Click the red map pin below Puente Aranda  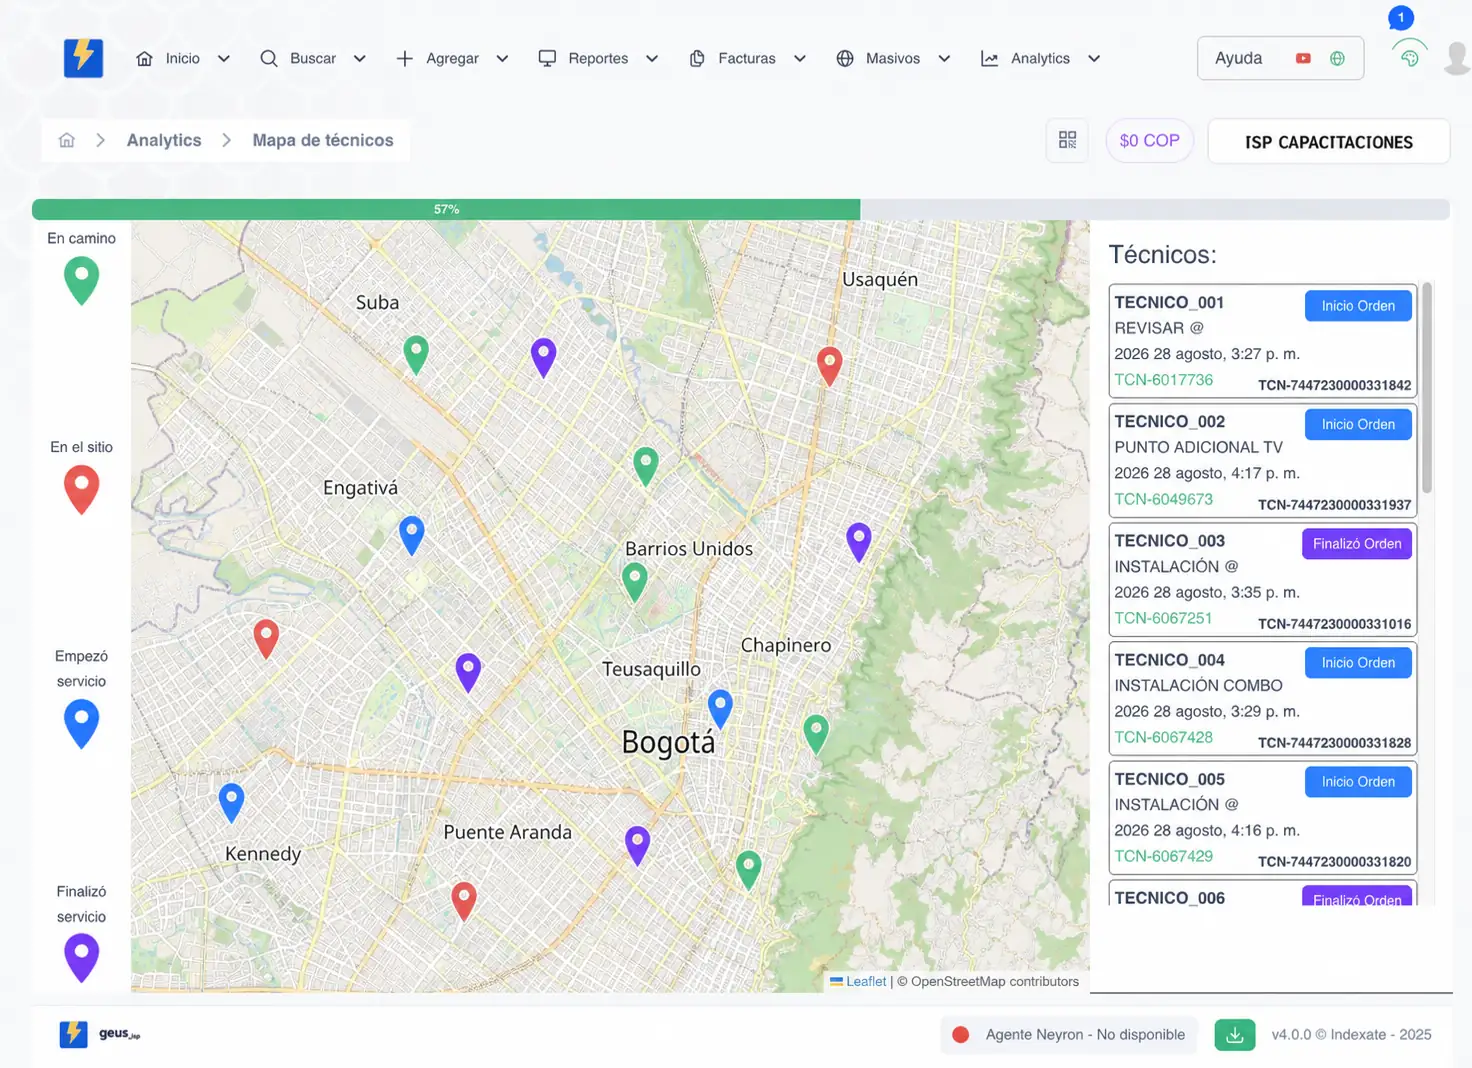click(x=463, y=901)
